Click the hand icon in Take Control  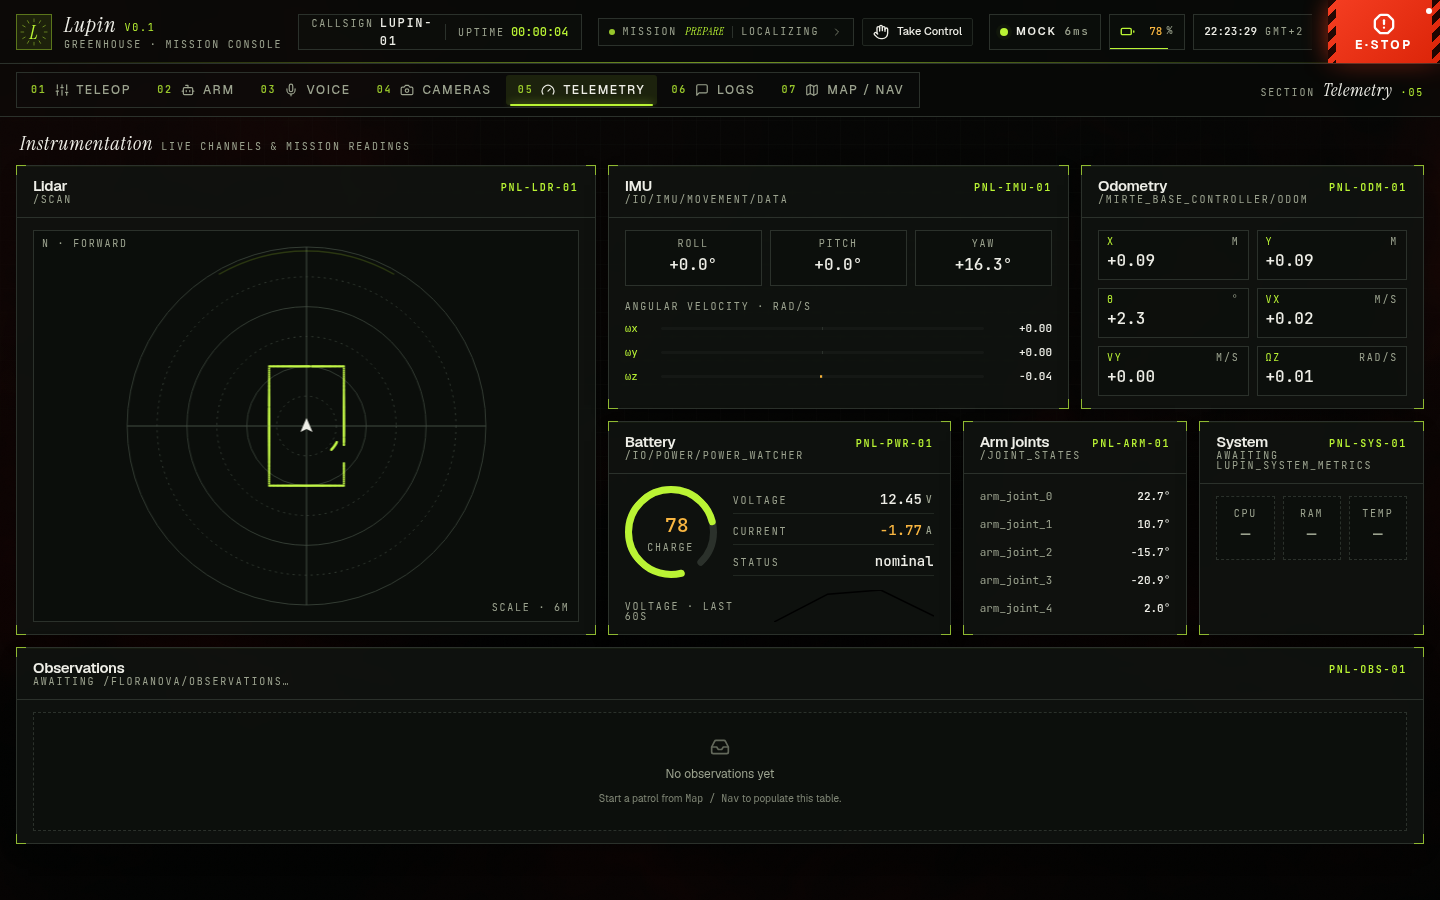(x=881, y=32)
